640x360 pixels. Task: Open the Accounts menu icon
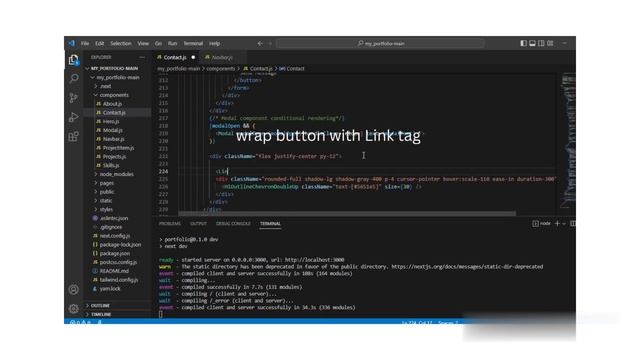point(73,289)
